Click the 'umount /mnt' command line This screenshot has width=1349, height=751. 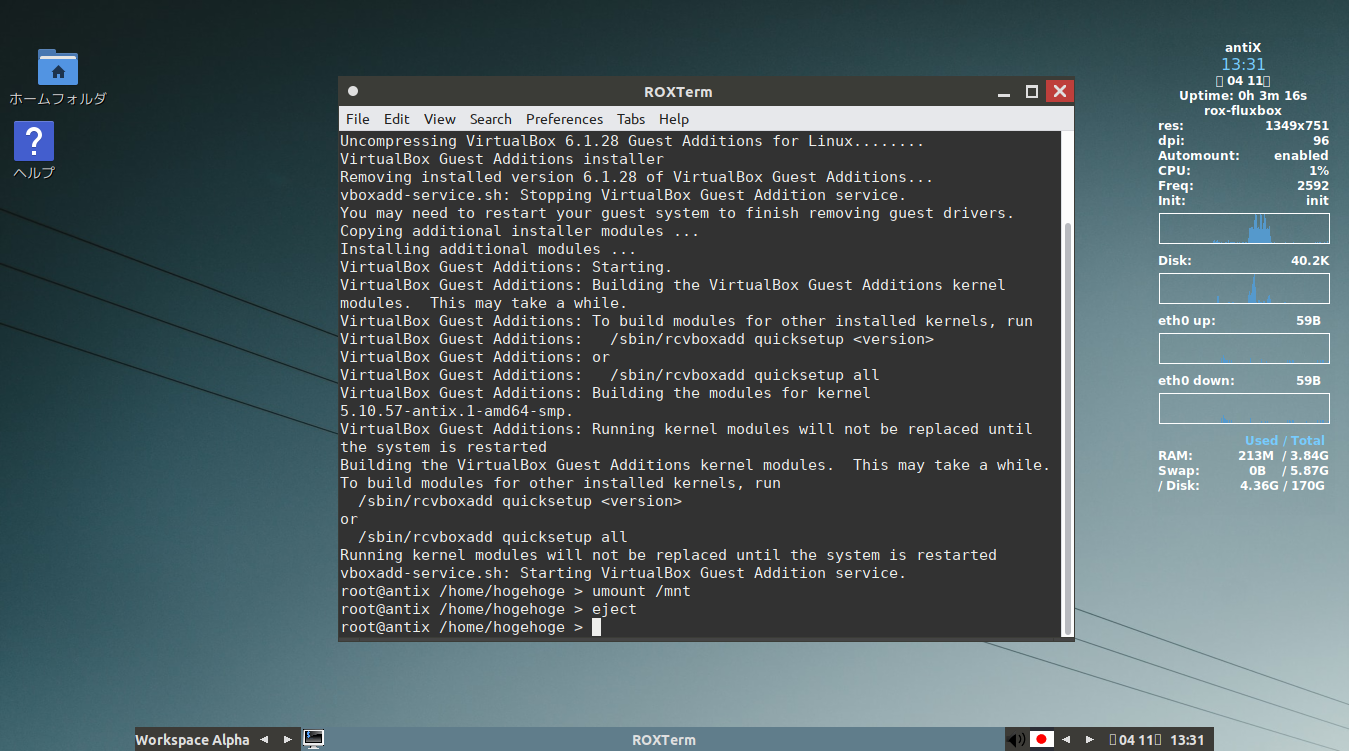515,591
